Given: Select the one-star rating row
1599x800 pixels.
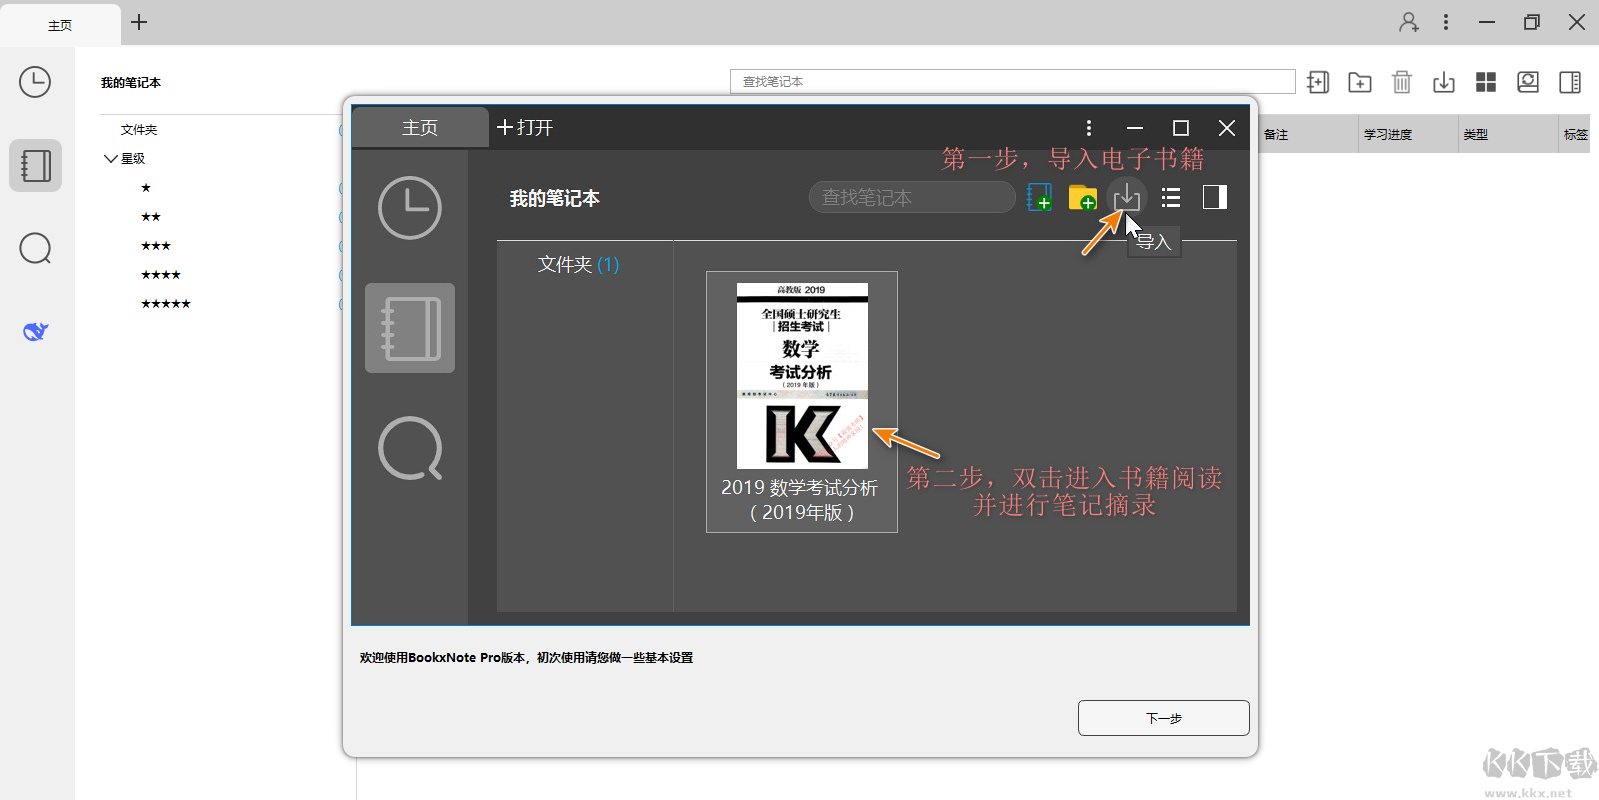Looking at the screenshot, I should [x=146, y=187].
